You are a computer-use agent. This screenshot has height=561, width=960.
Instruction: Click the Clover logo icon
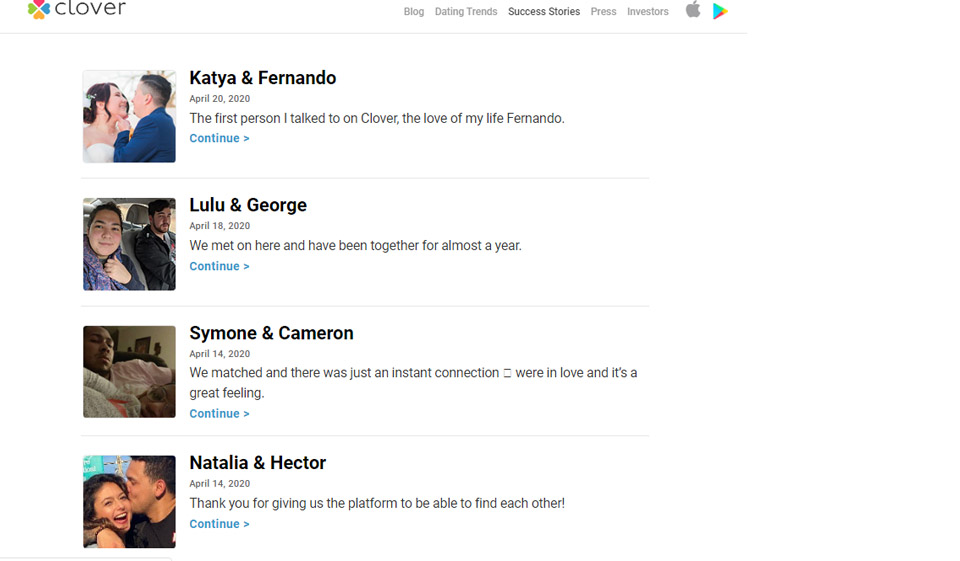pos(38,10)
